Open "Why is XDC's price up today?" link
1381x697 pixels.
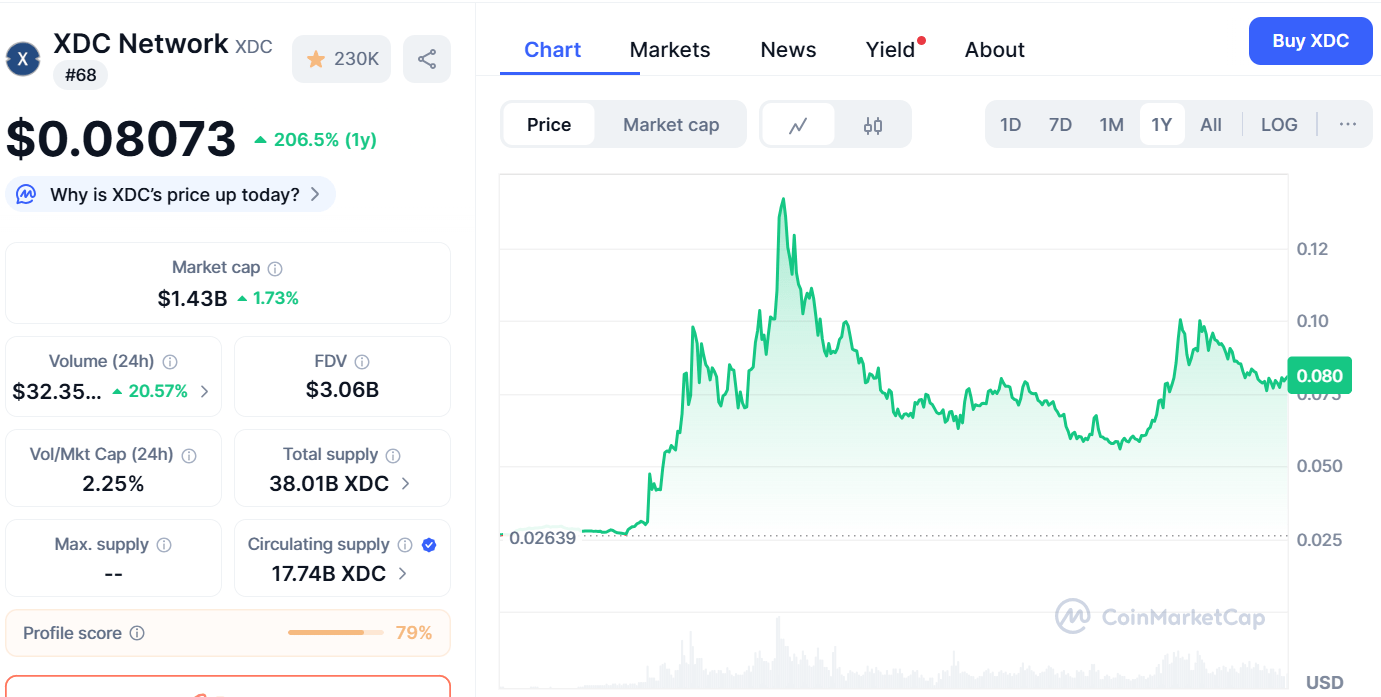click(x=170, y=194)
